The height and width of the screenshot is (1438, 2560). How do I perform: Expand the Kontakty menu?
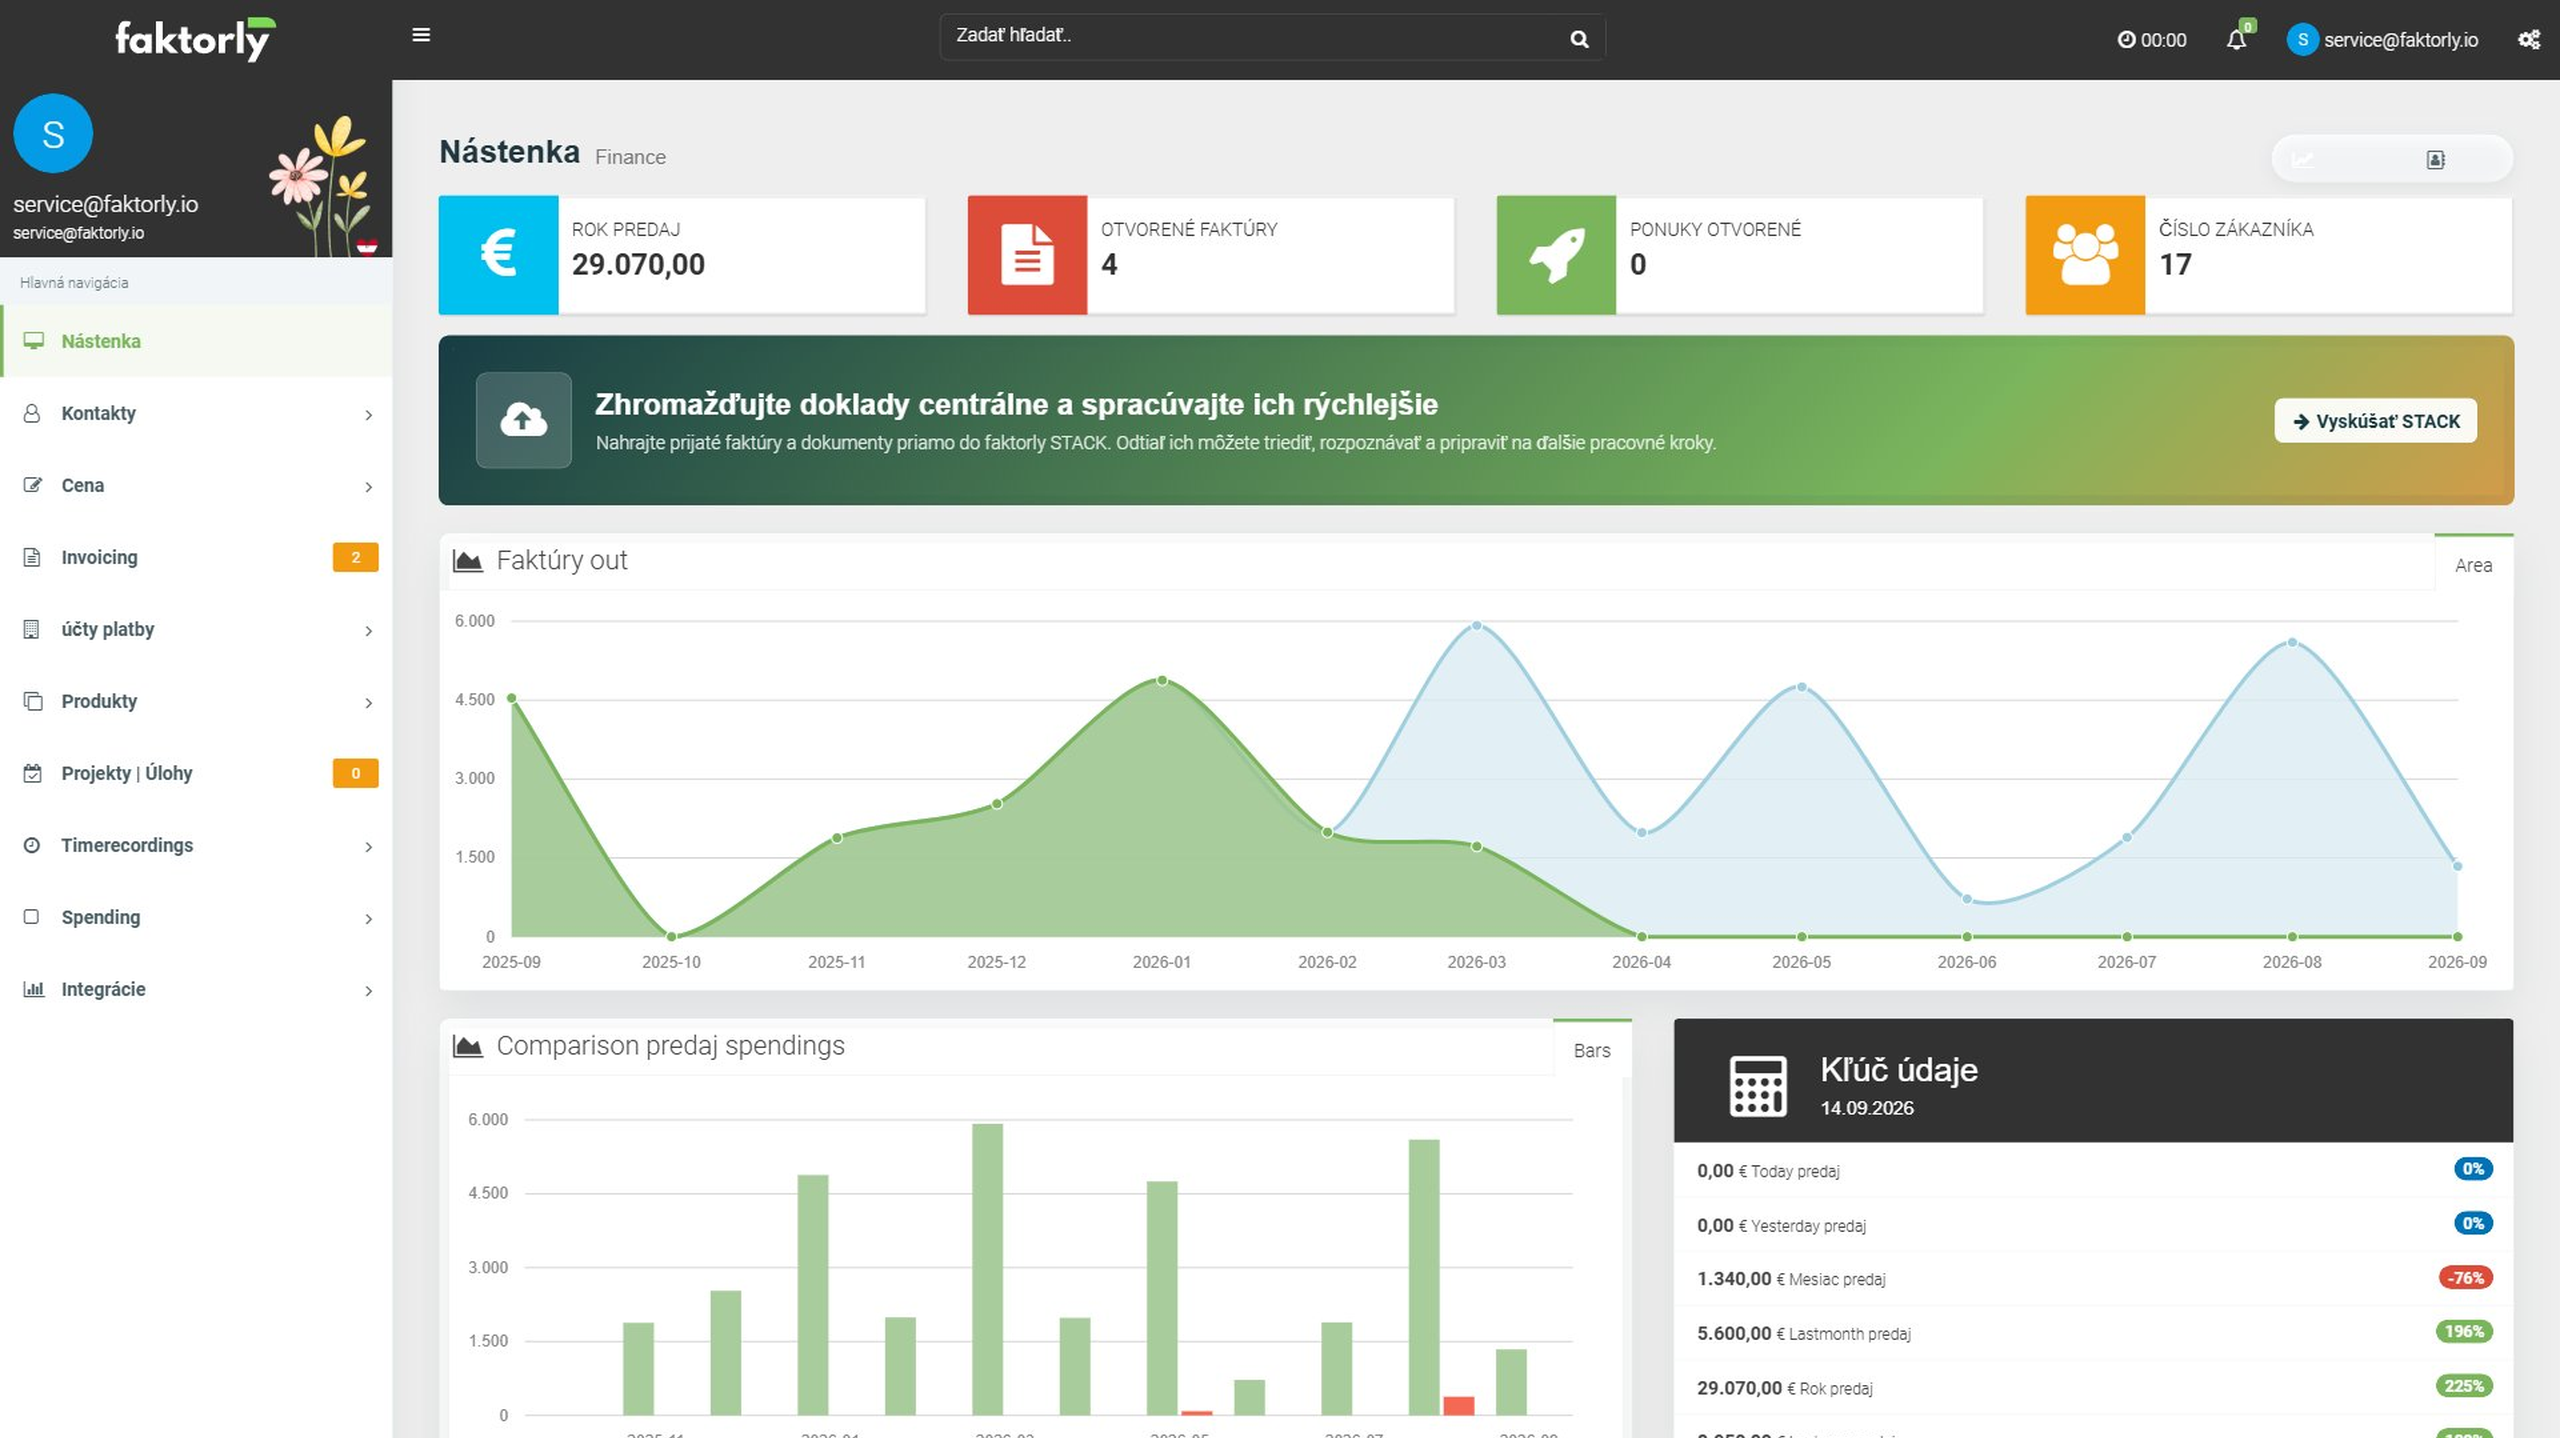(196, 413)
